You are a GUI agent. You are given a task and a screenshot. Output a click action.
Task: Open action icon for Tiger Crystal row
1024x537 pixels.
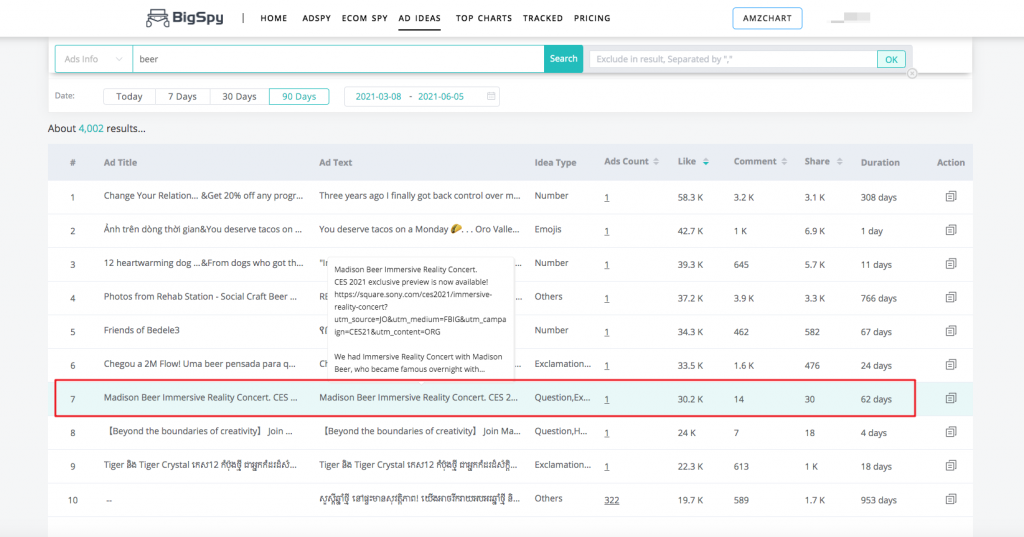coord(951,465)
